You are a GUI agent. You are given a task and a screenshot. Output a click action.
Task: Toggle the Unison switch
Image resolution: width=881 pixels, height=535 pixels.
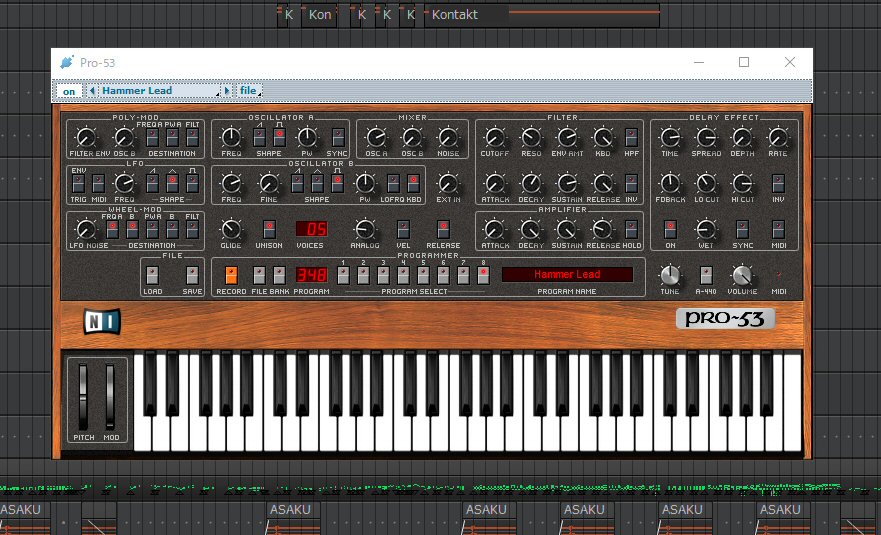click(269, 229)
